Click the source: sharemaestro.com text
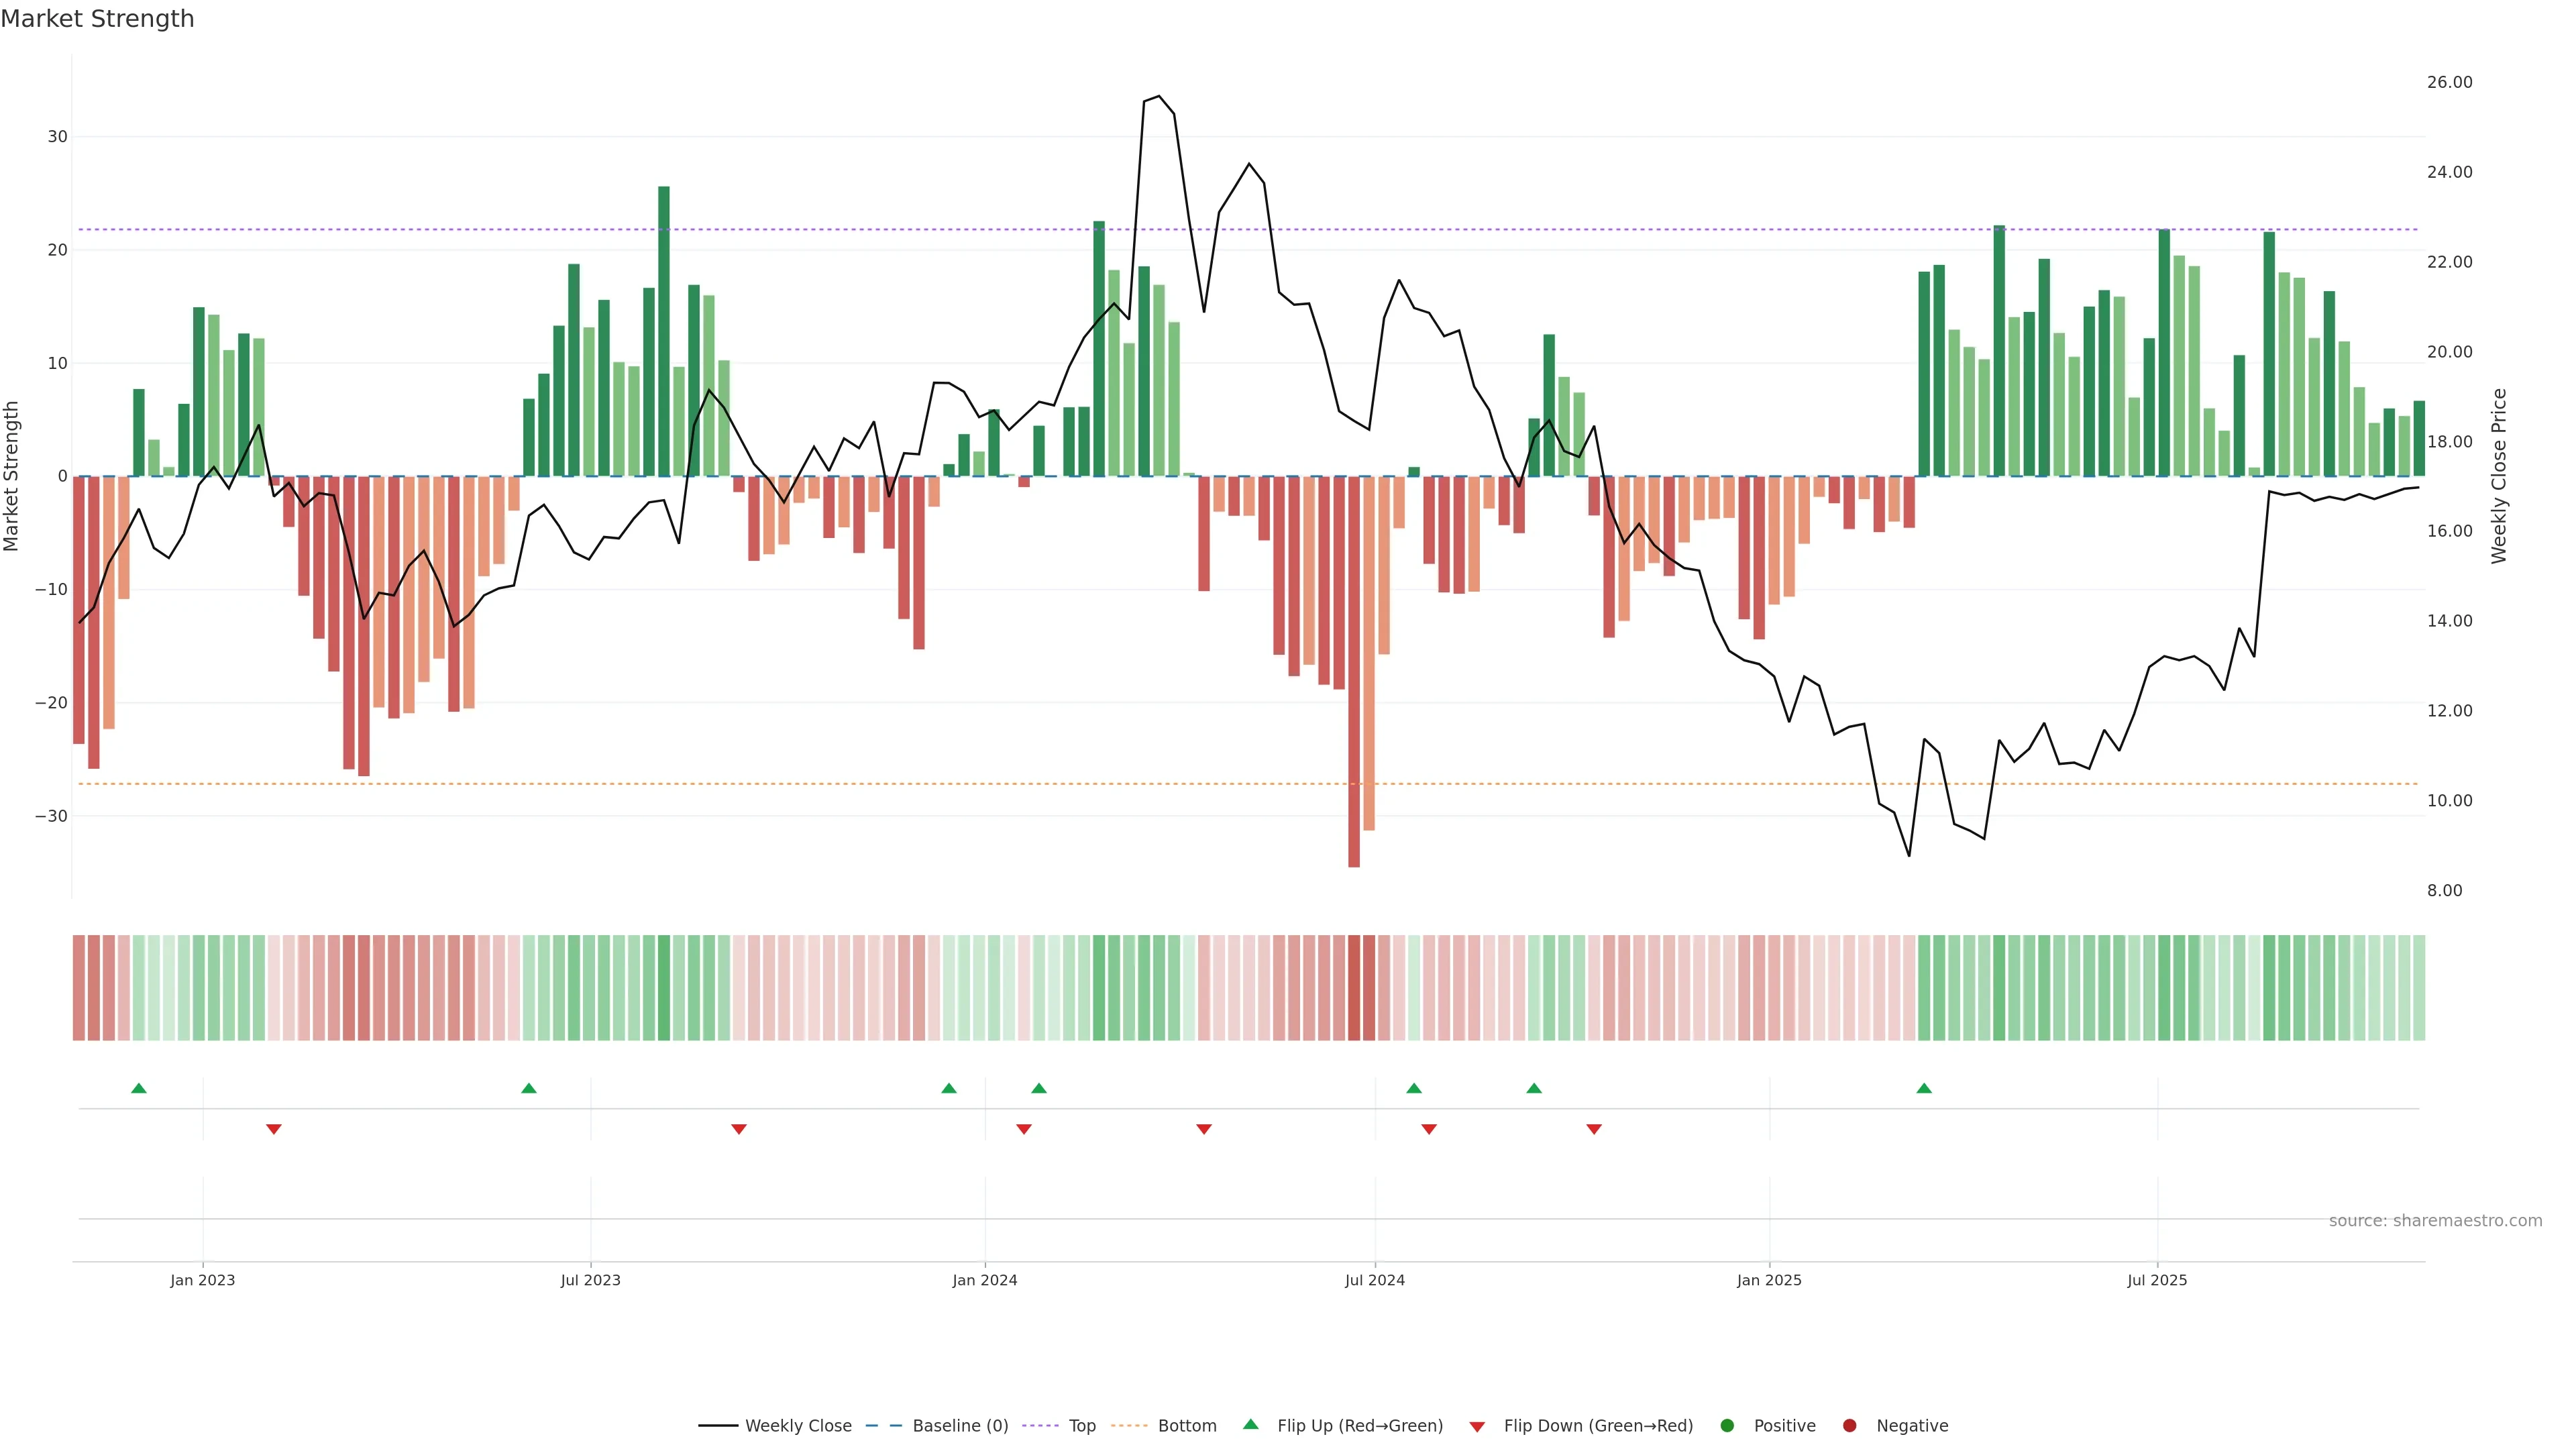Viewport: 2576px width, 1449px height. pyautogui.click(x=2435, y=1221)
